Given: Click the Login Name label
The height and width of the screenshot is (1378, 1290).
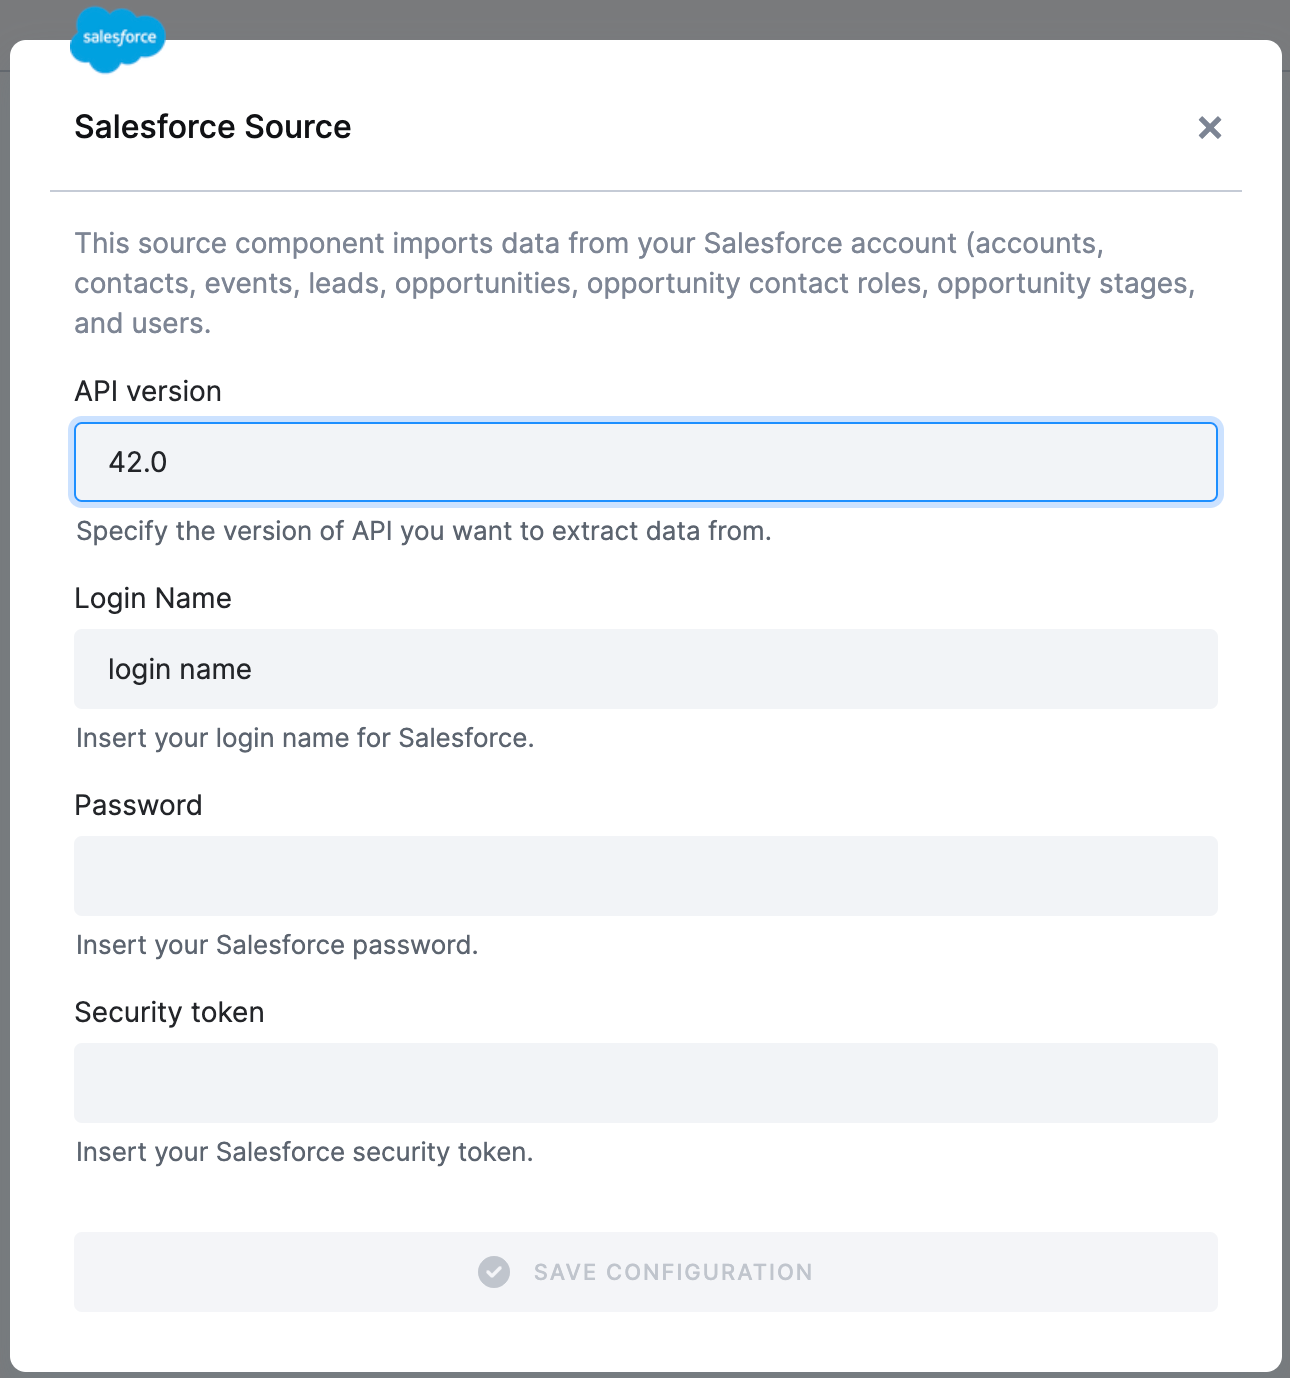Looking at the screenshot, I should (x=152, y=598).
